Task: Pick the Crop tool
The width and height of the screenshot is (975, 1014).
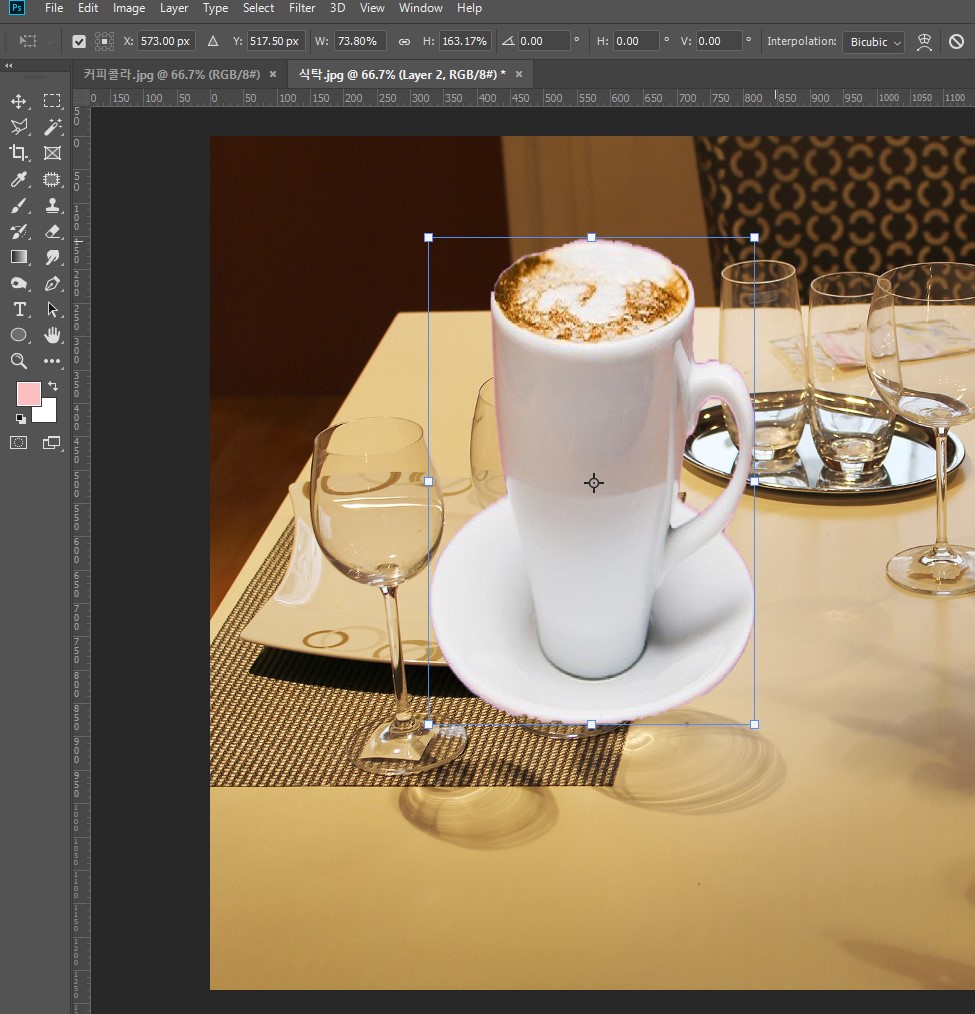Action: point(18,153)
